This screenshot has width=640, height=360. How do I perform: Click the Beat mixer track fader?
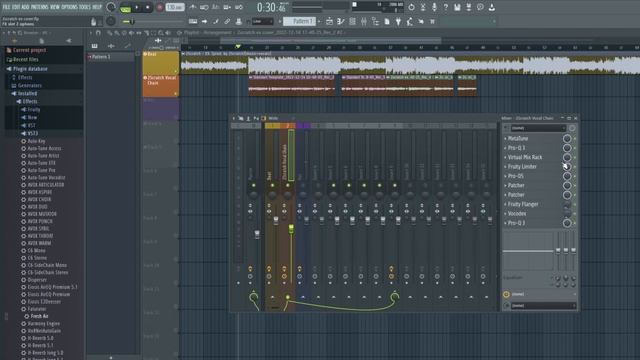click(276, 220)
